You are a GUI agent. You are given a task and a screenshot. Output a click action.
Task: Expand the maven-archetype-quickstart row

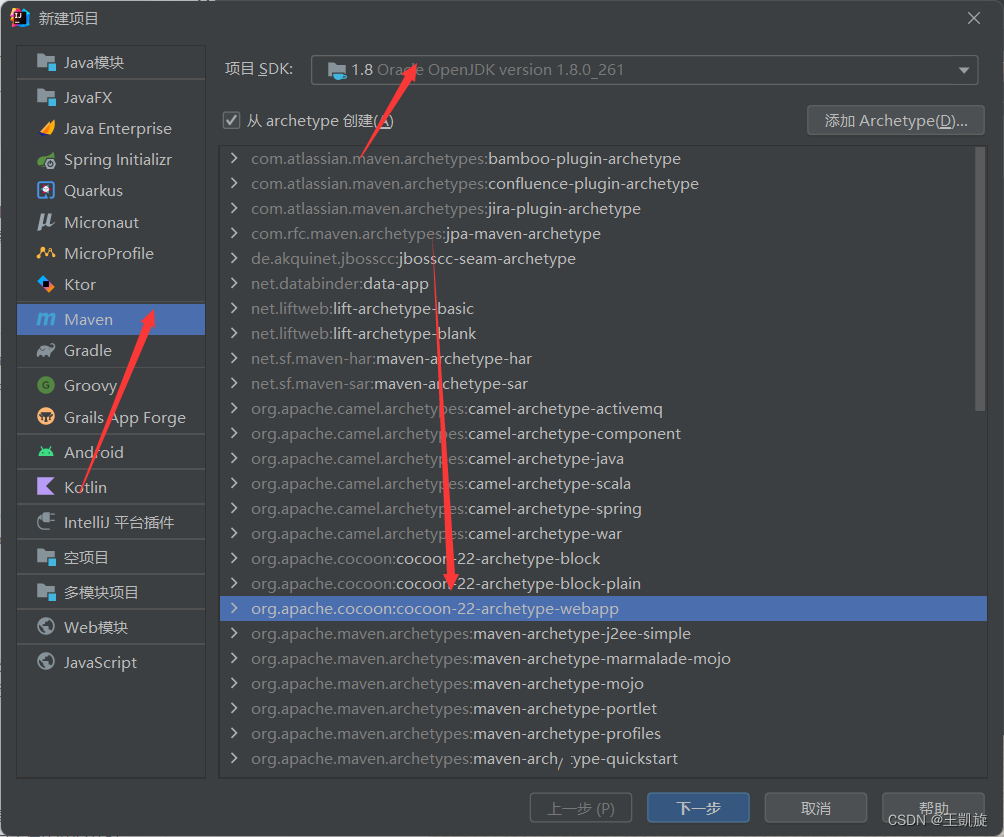pyautogui.click(x=234, y=758)
